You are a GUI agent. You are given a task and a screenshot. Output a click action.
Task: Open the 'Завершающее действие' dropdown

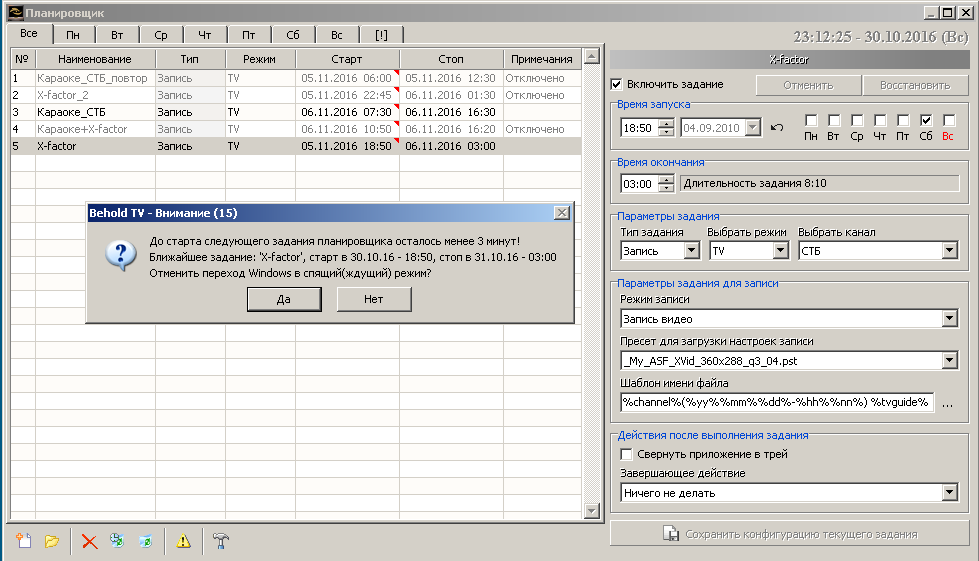click(x=949, y=493)
